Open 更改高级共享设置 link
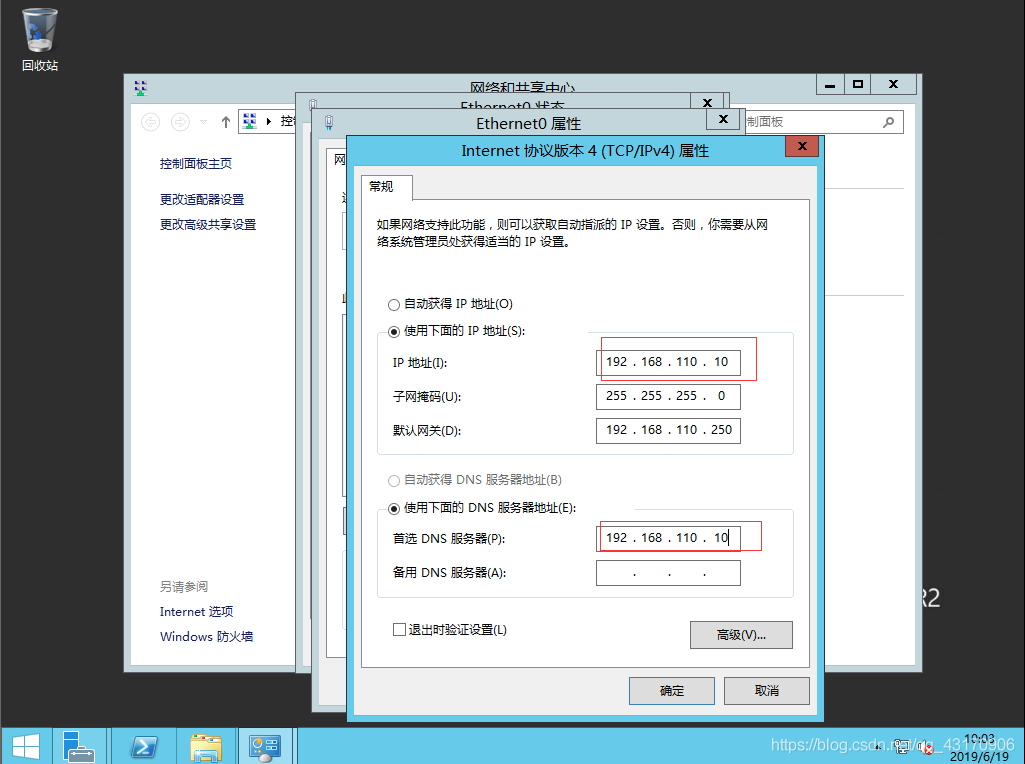Screen dimensions: 1025x764 (x=208, y=224)
